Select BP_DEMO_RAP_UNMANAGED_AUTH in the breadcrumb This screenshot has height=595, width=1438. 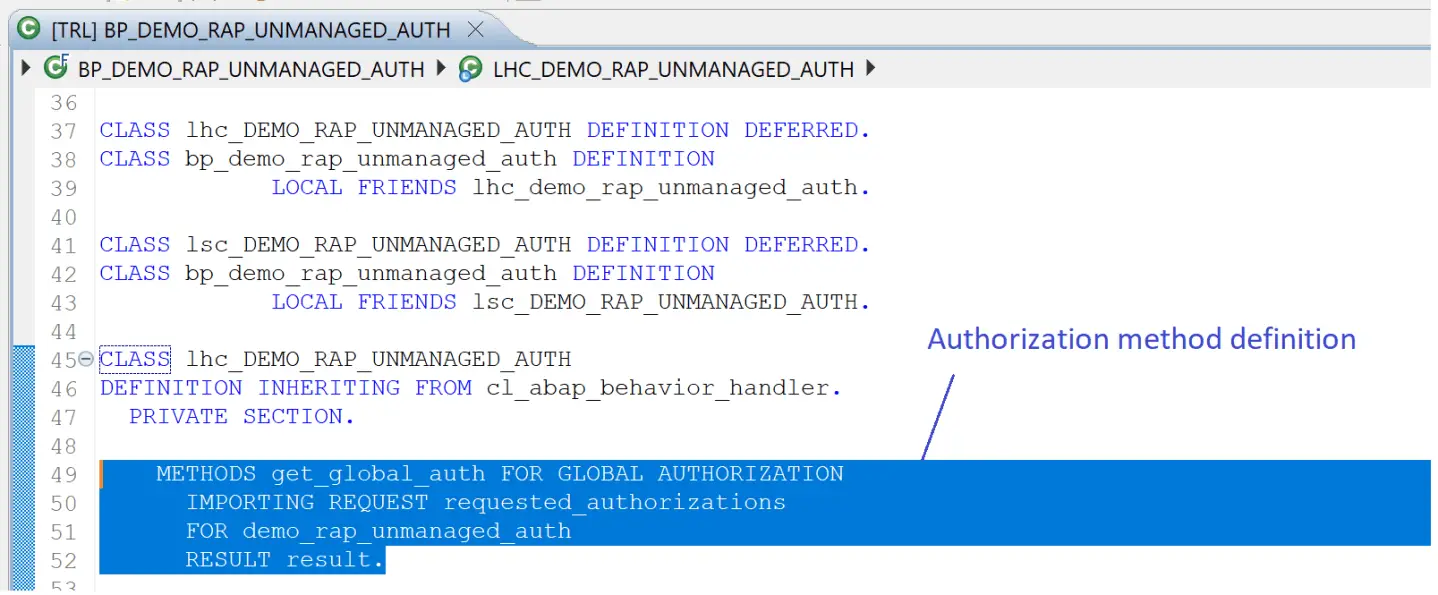pos(251,70)
